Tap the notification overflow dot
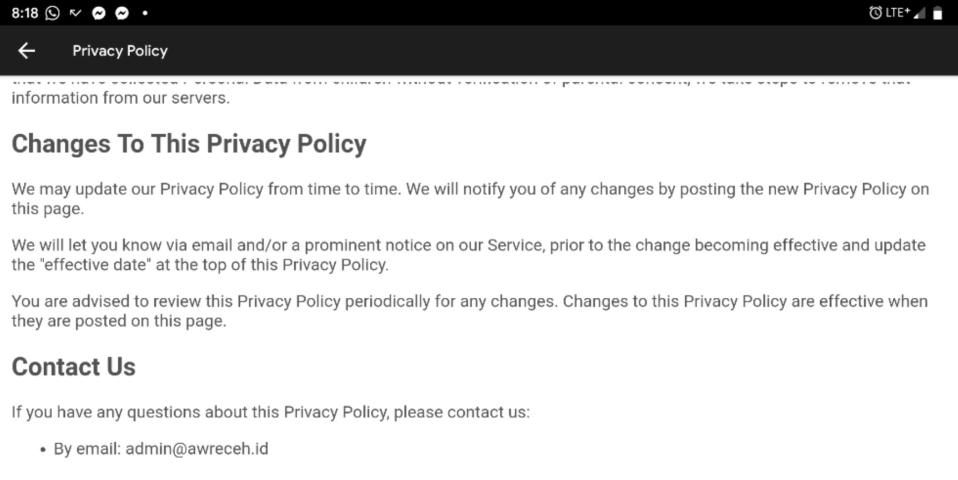The image size is (958, 480). pos(145,13)
